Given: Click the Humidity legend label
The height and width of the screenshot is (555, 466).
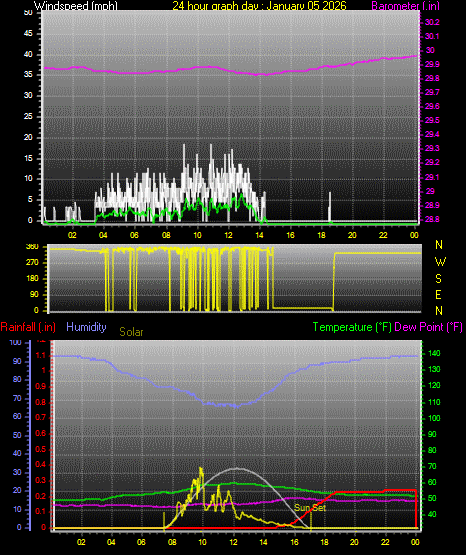Looking at the screenshot, I should tap(86, 327).
